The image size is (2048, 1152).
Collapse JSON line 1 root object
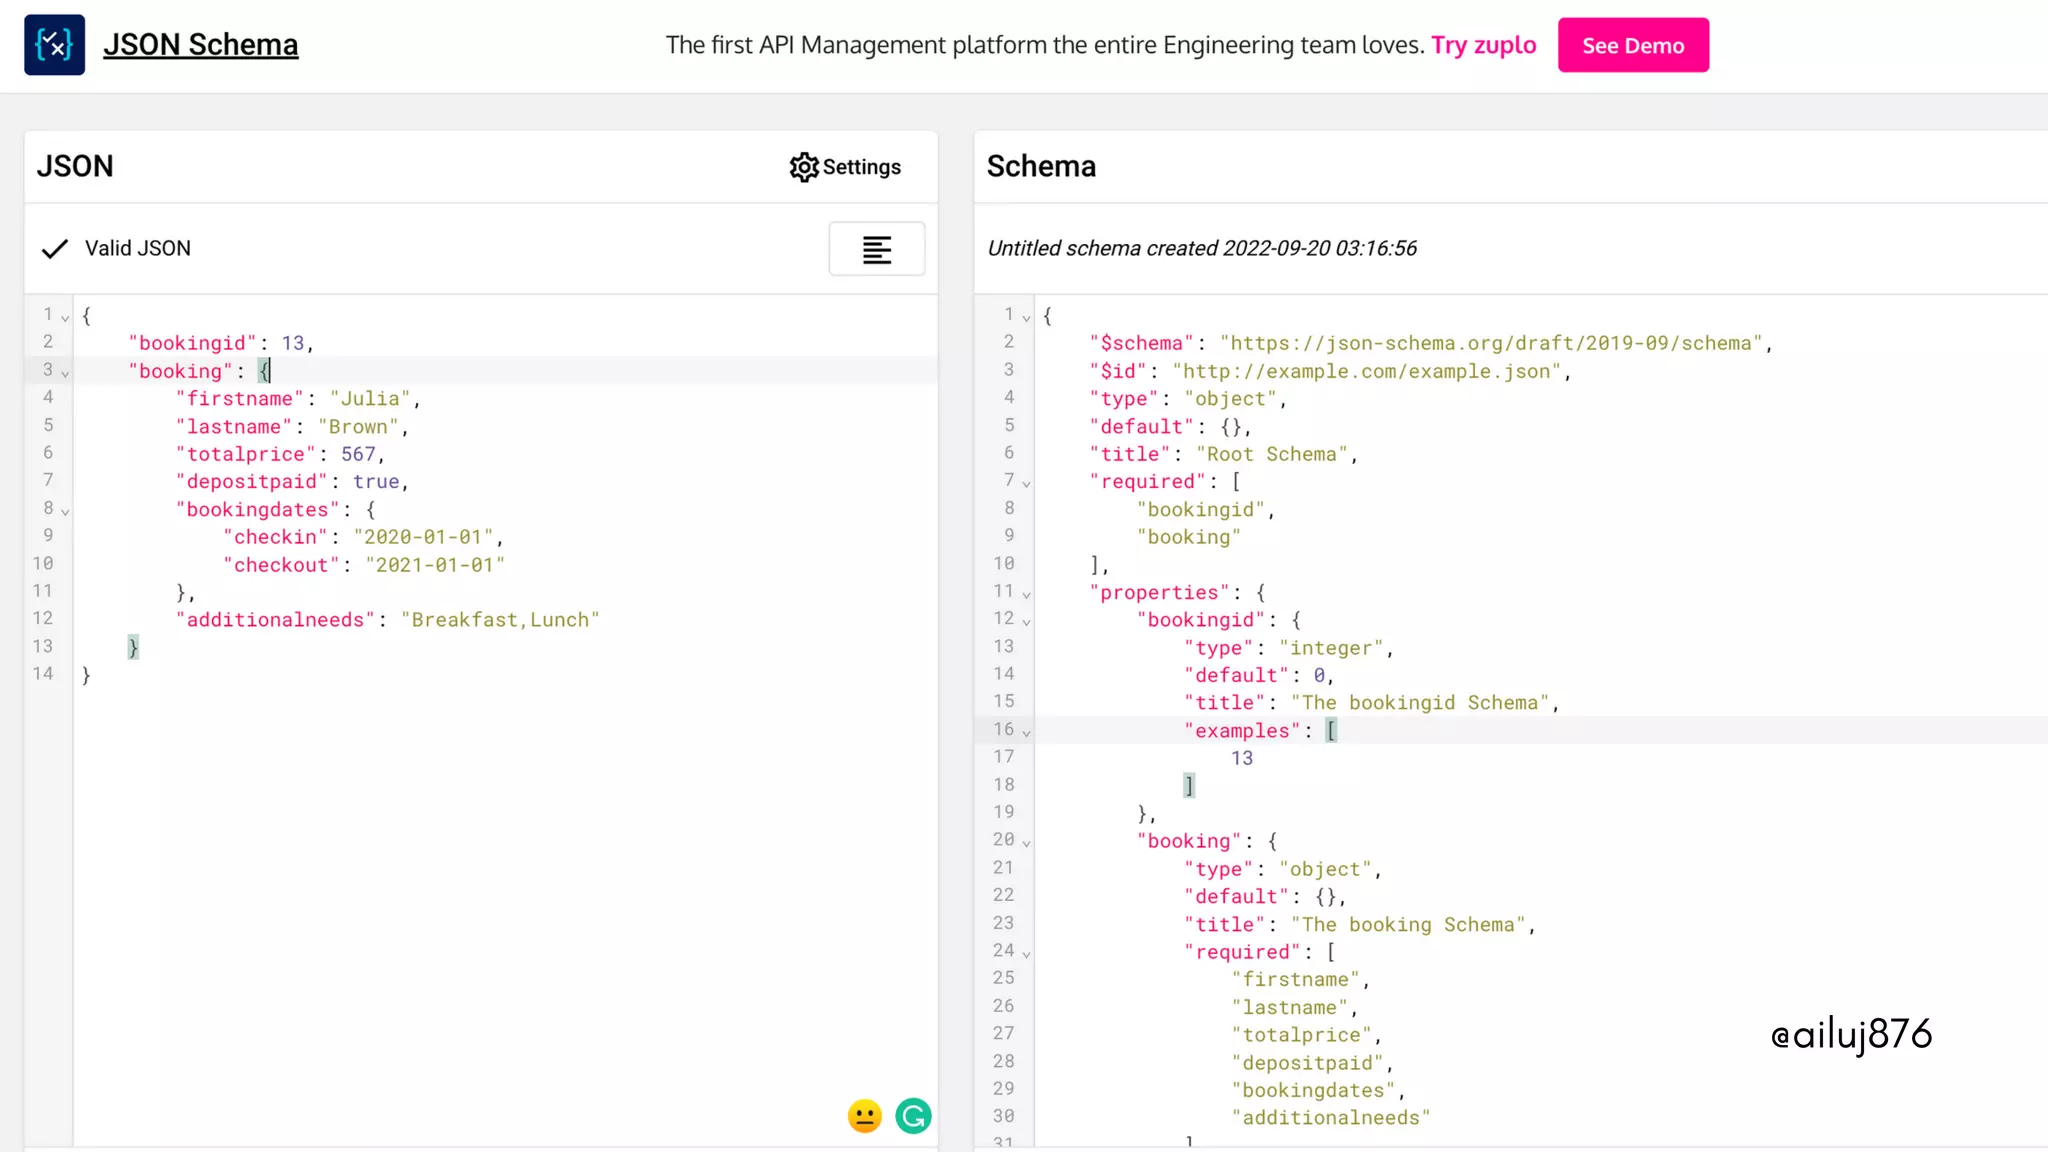coord(65,318)
